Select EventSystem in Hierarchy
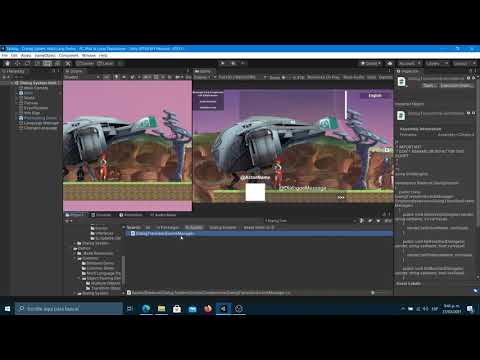The width and height of the screenshot is (480, 360). click(x=36, y=108)
